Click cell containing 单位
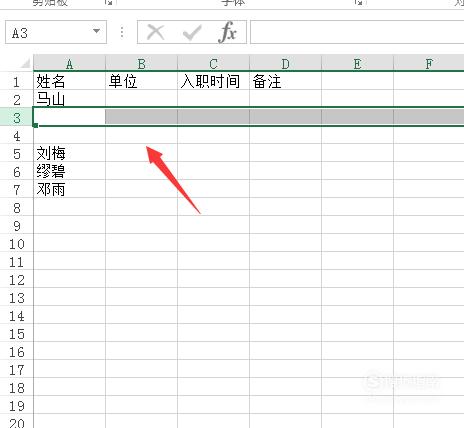 [141, 82]
